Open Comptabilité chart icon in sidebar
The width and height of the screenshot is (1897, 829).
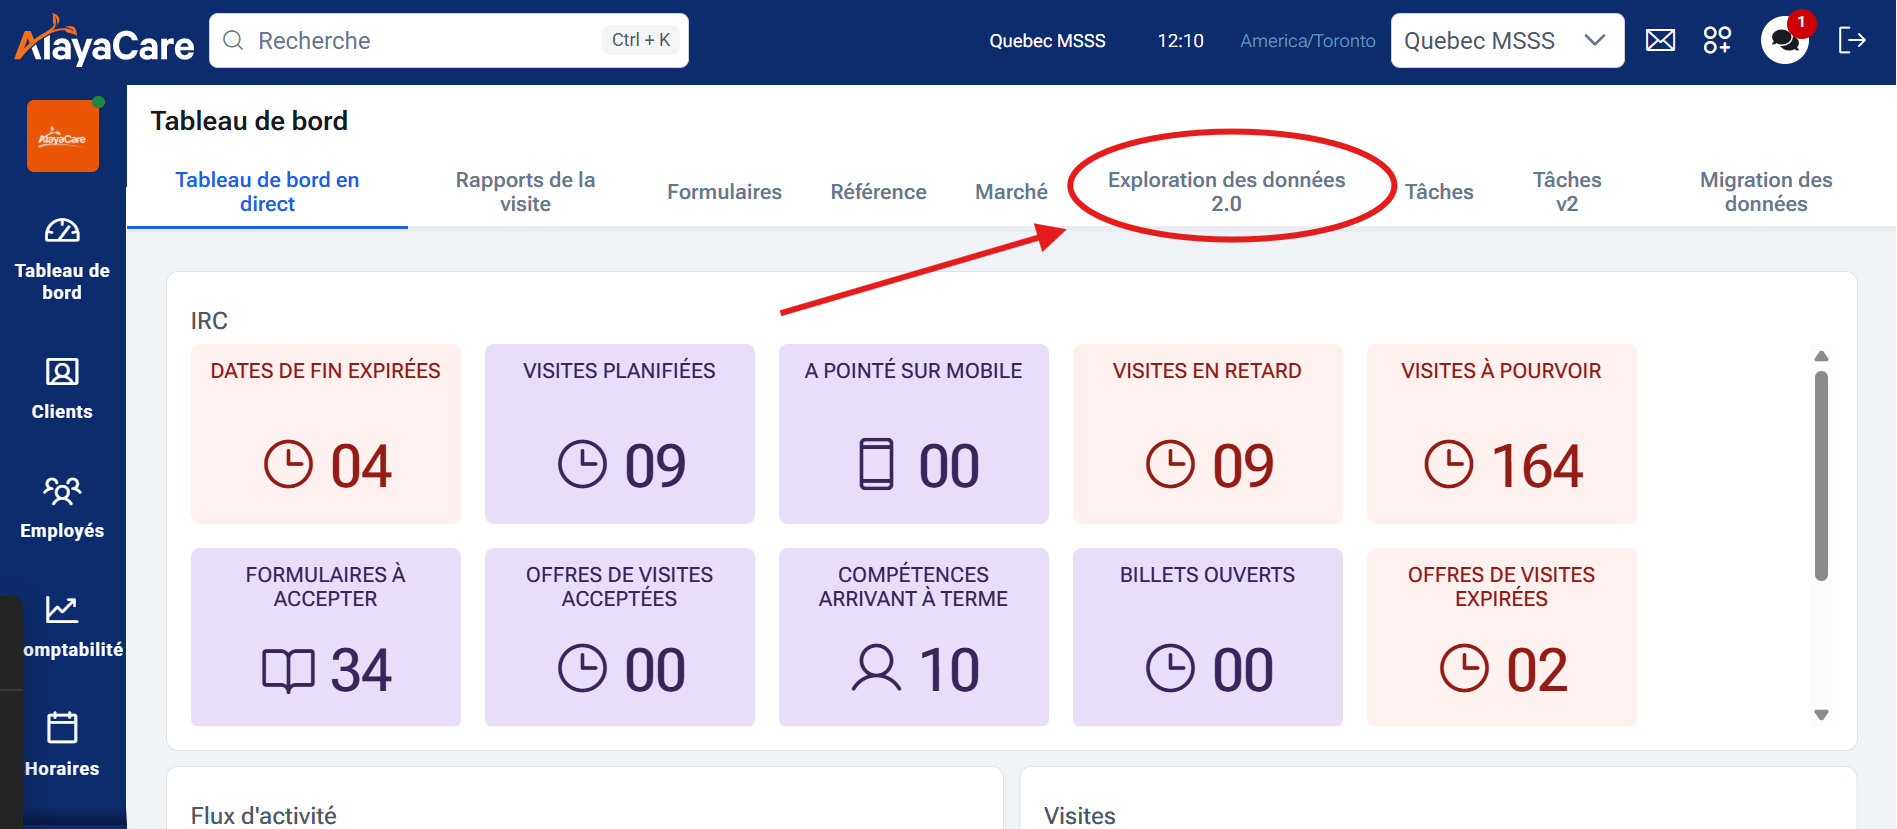coord(62,626)
